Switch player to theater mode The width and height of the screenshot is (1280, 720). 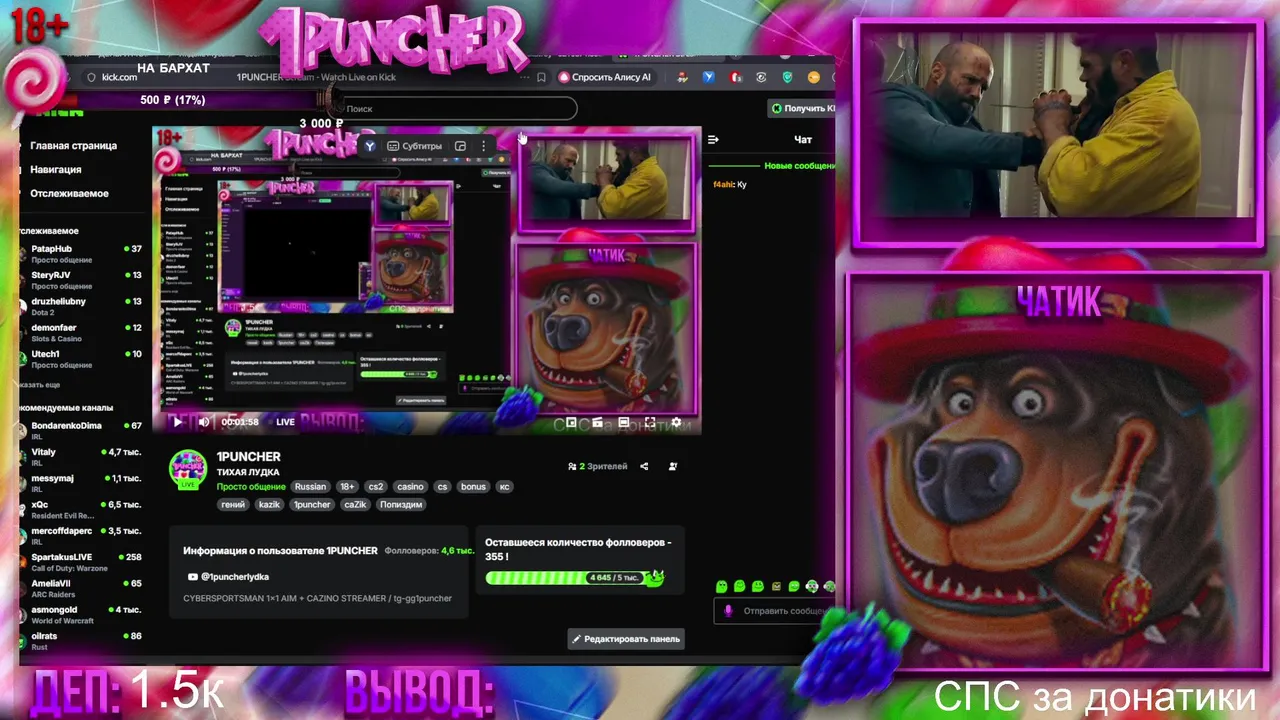pyautogui.click(x=623, y=422)
